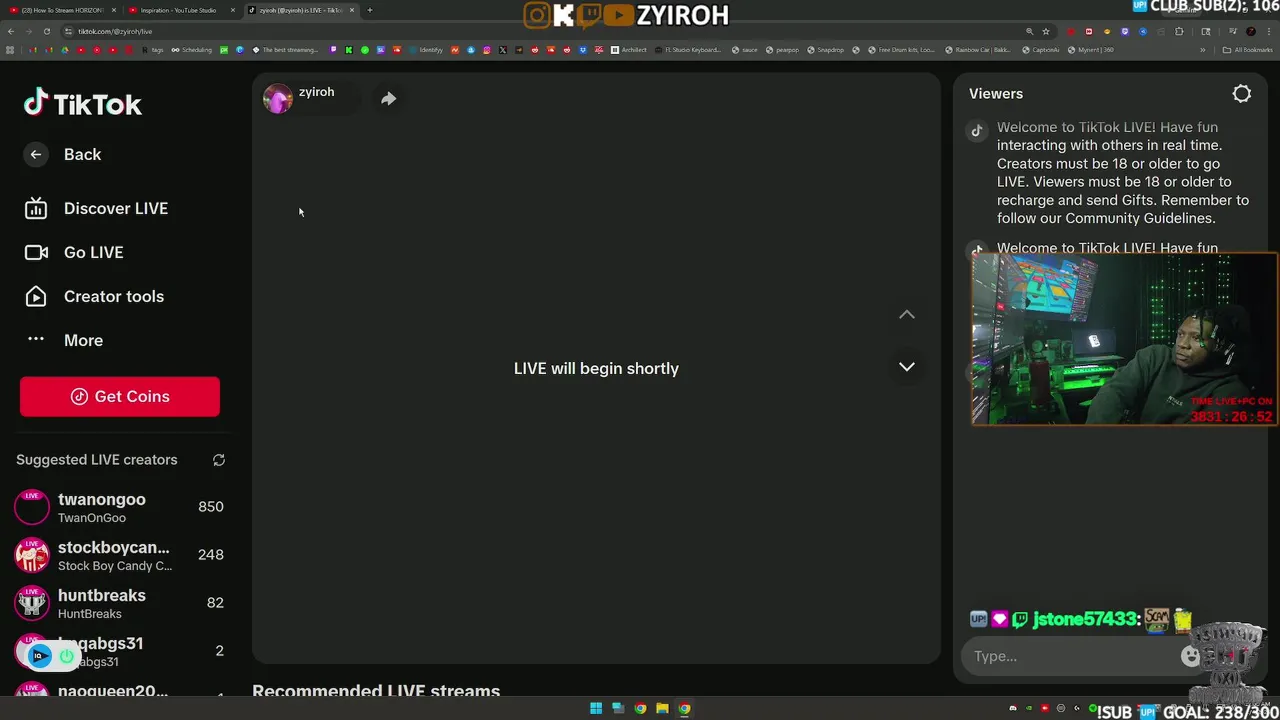Open pearpop bookmark

coord(782,50)
